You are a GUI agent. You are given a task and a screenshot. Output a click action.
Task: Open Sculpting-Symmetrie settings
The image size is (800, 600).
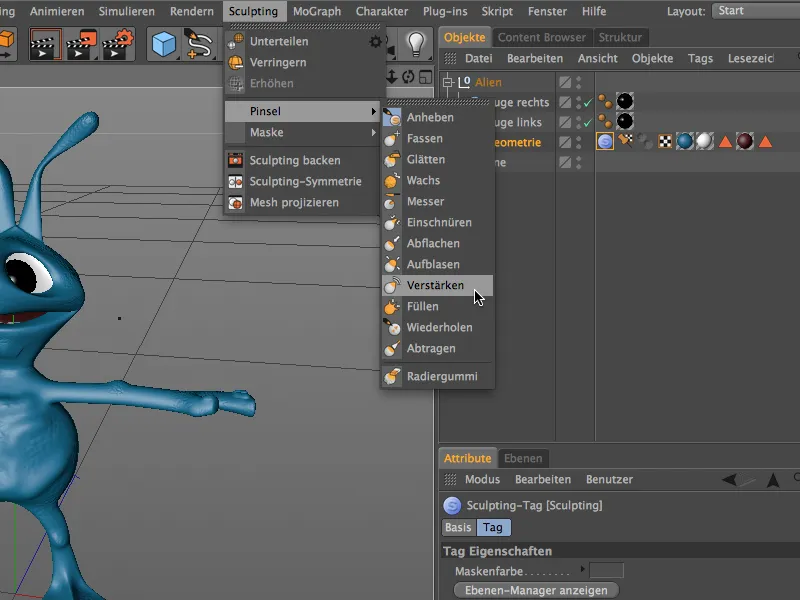click(304, 181)
